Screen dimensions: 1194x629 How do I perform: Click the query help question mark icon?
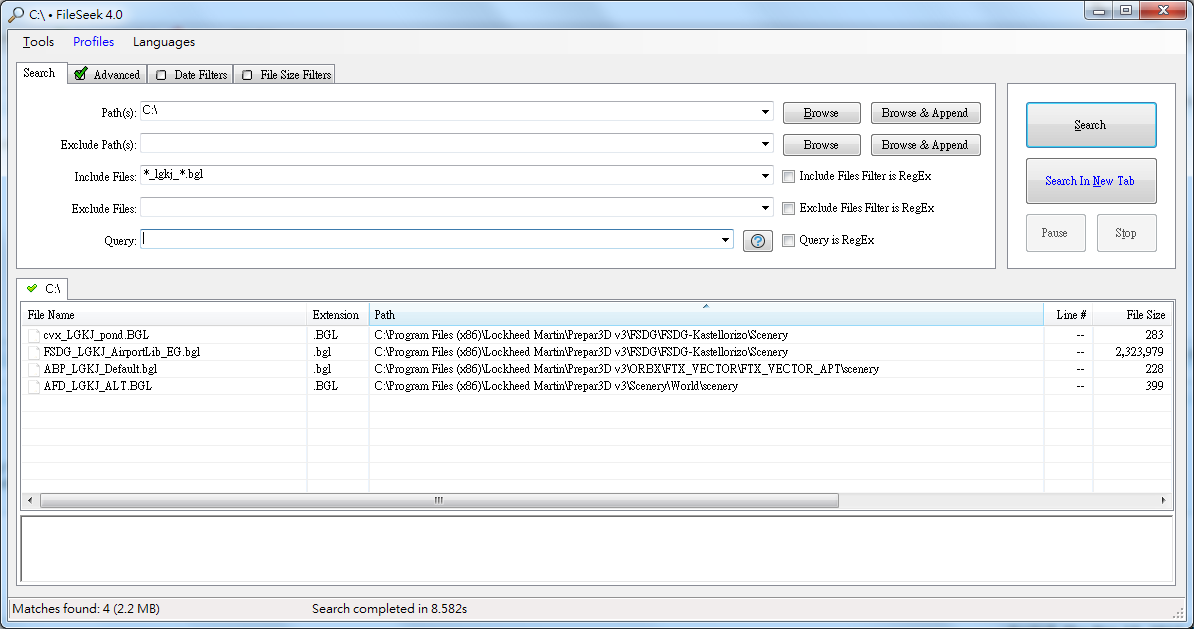point(757,241)
